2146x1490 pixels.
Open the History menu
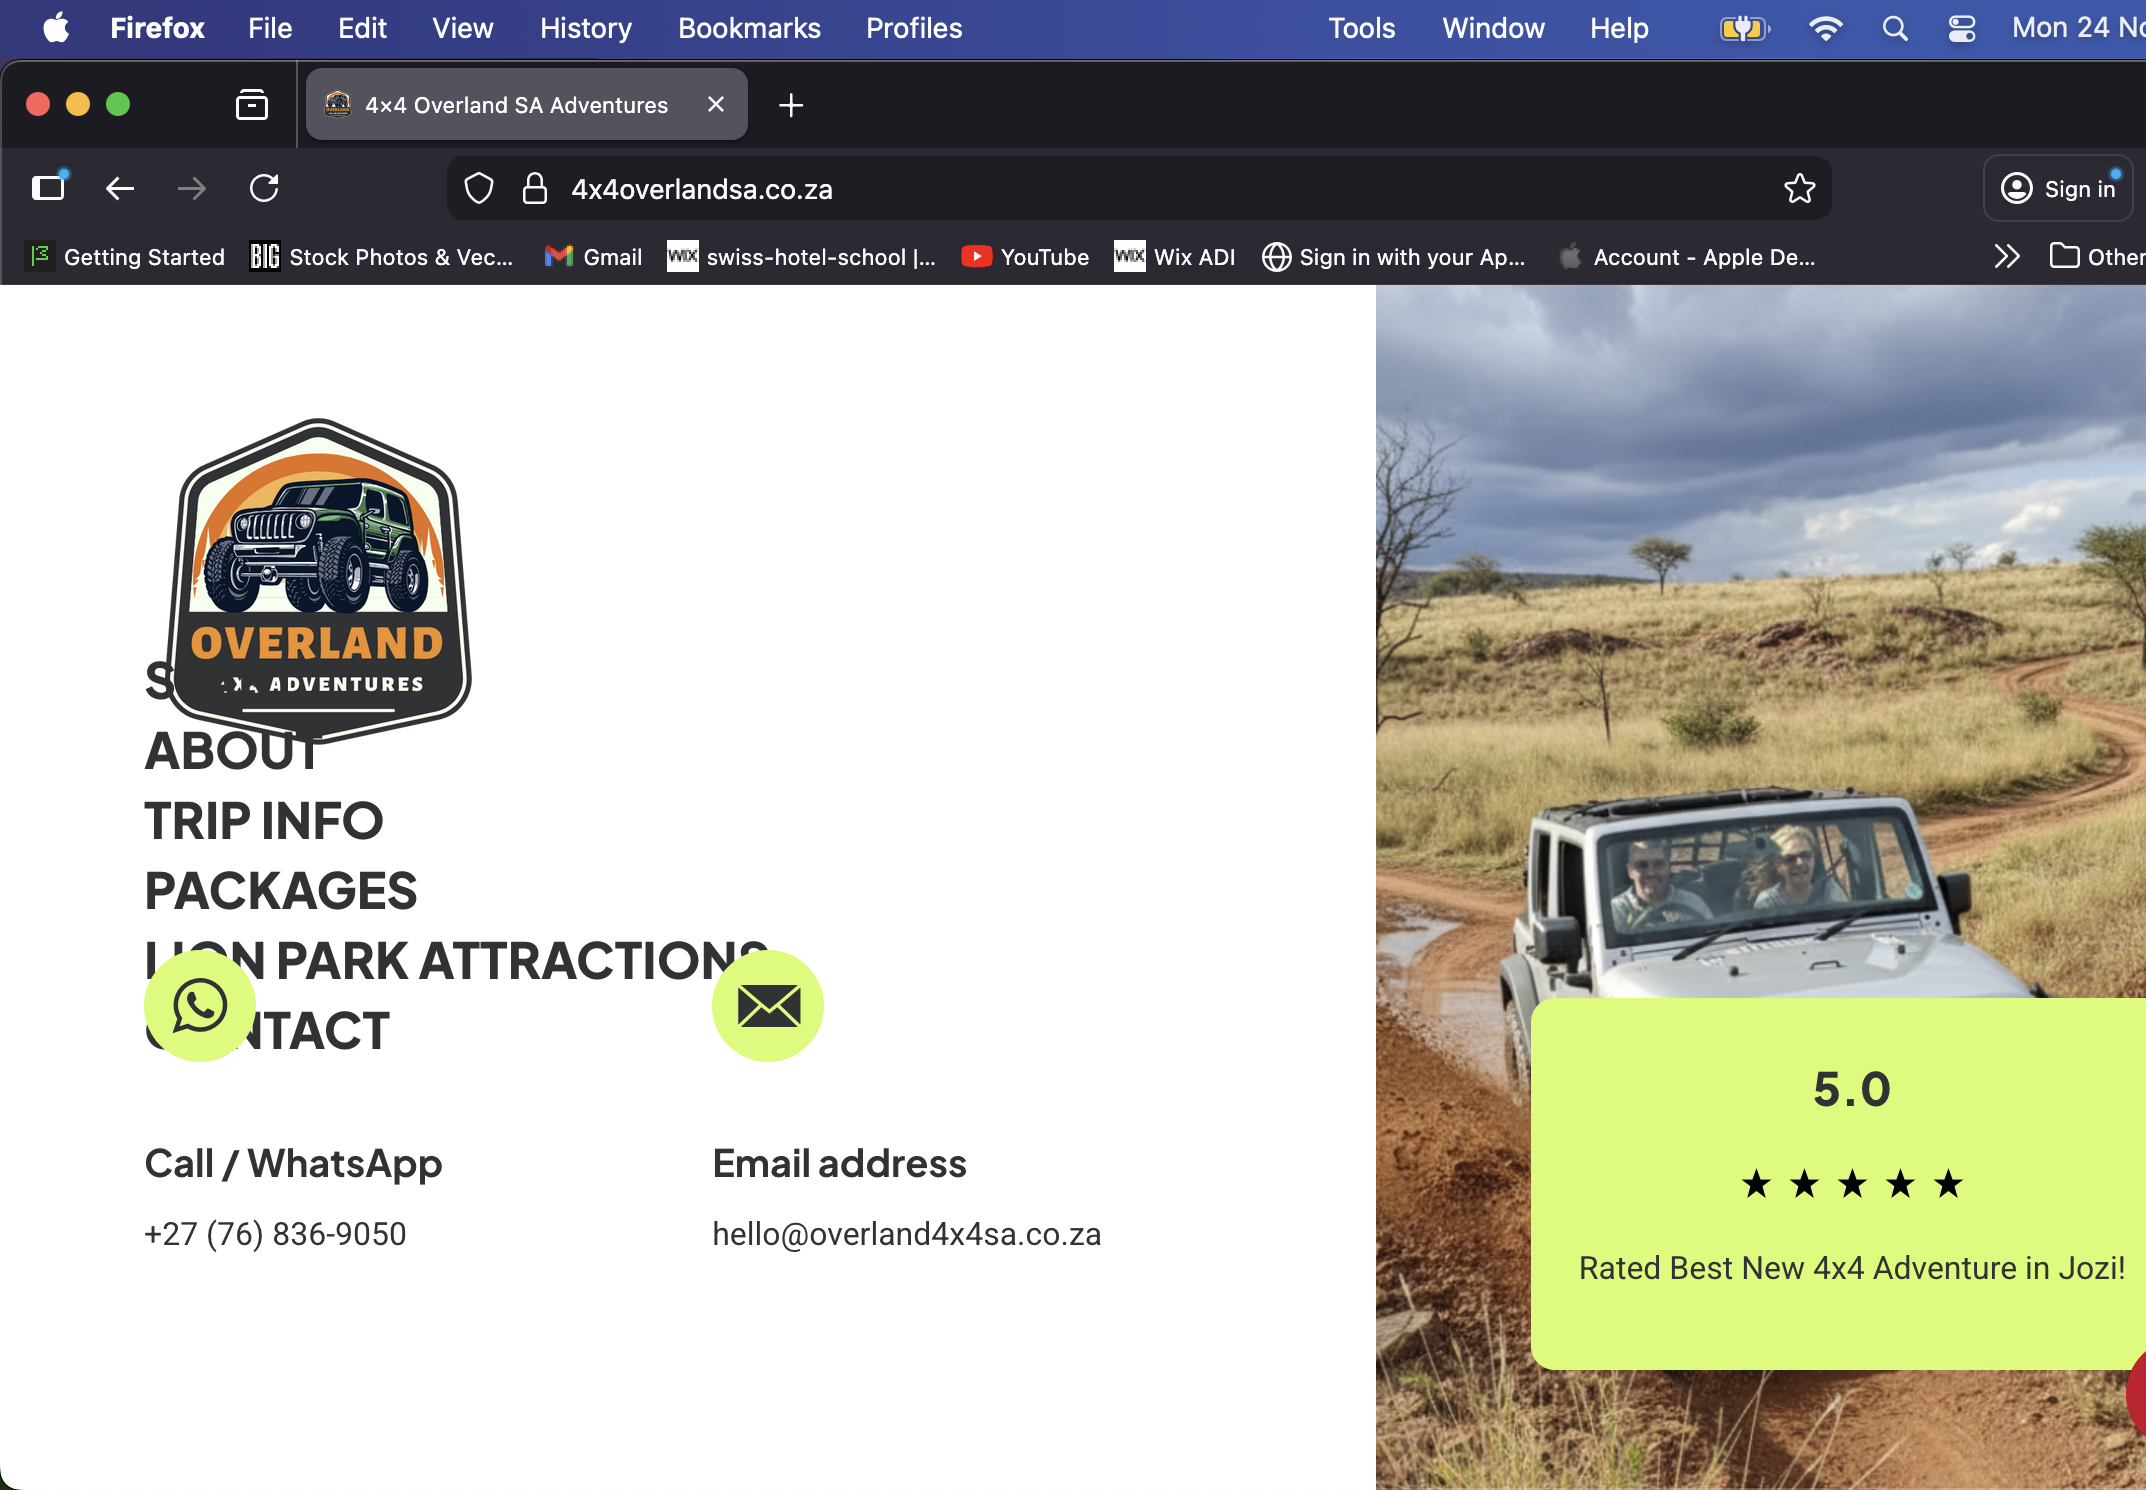tap(585, 28)
